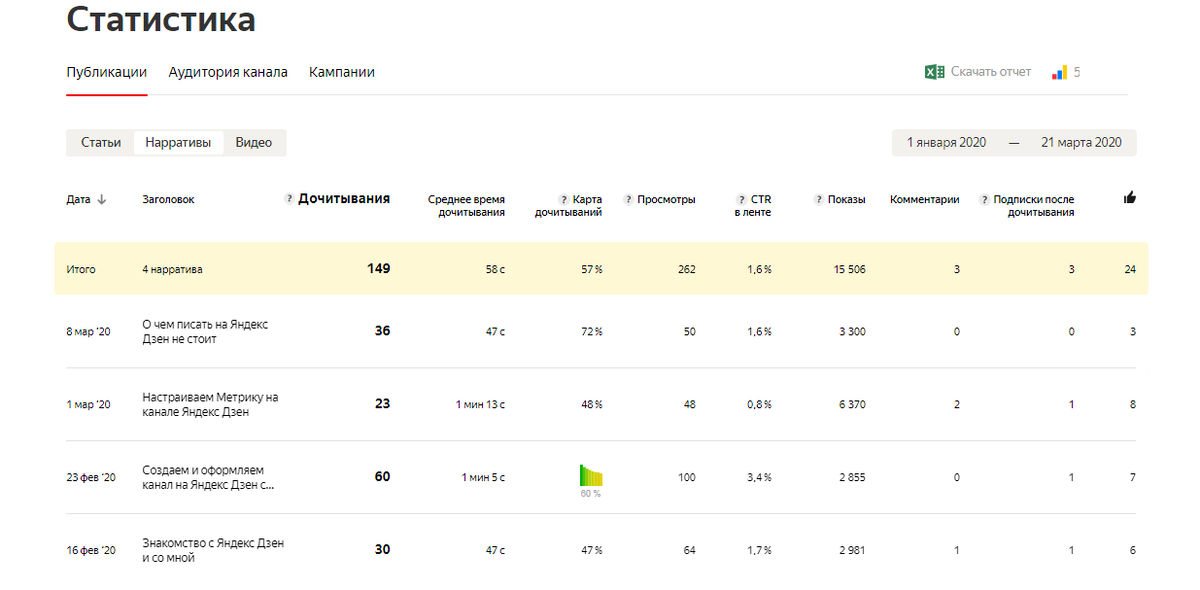Select the Нарративы filter
This screenshot has height=590, width=1200.
[178, 142]
